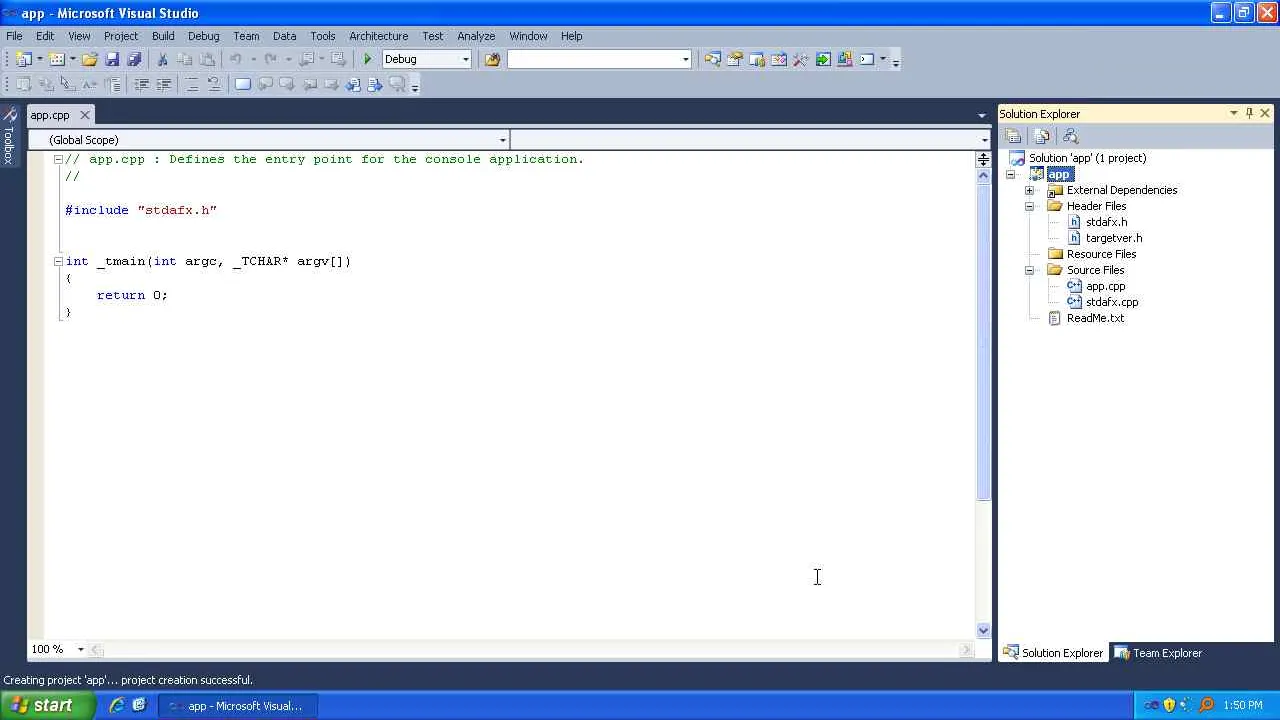Screen dimensions: 1280x720
Task: Close the app.cpp editor tab
Action: 85,115
